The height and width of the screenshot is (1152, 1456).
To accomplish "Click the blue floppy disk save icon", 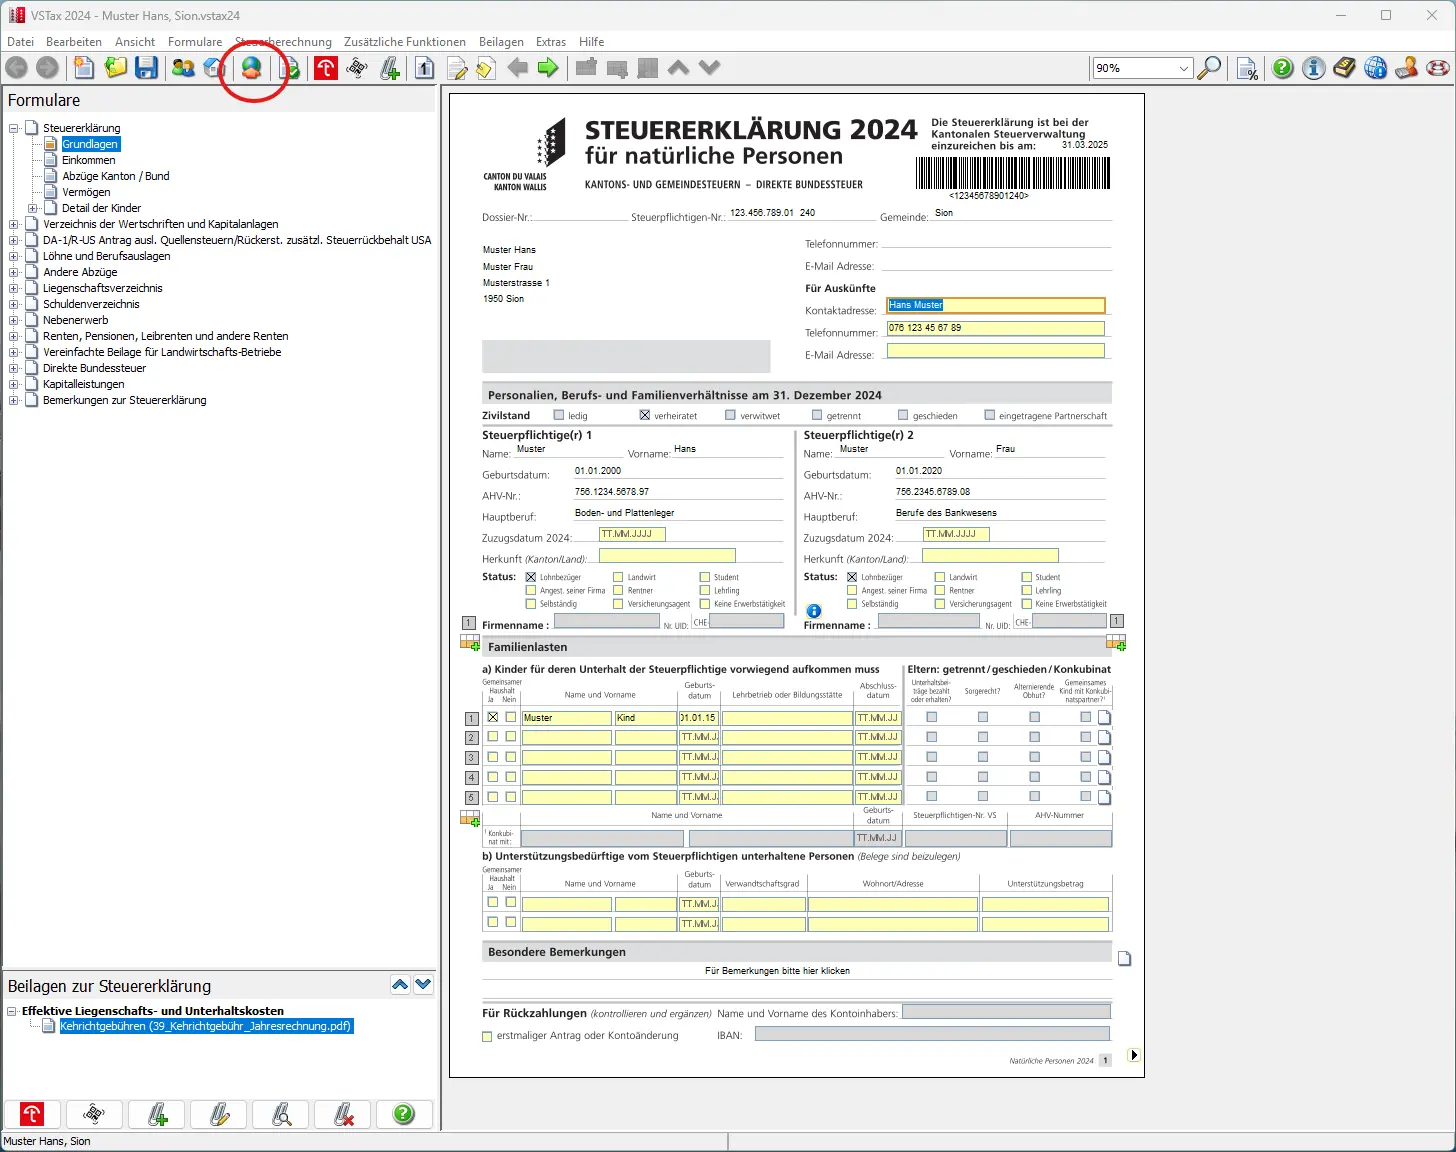I will (x=147, y=68).
